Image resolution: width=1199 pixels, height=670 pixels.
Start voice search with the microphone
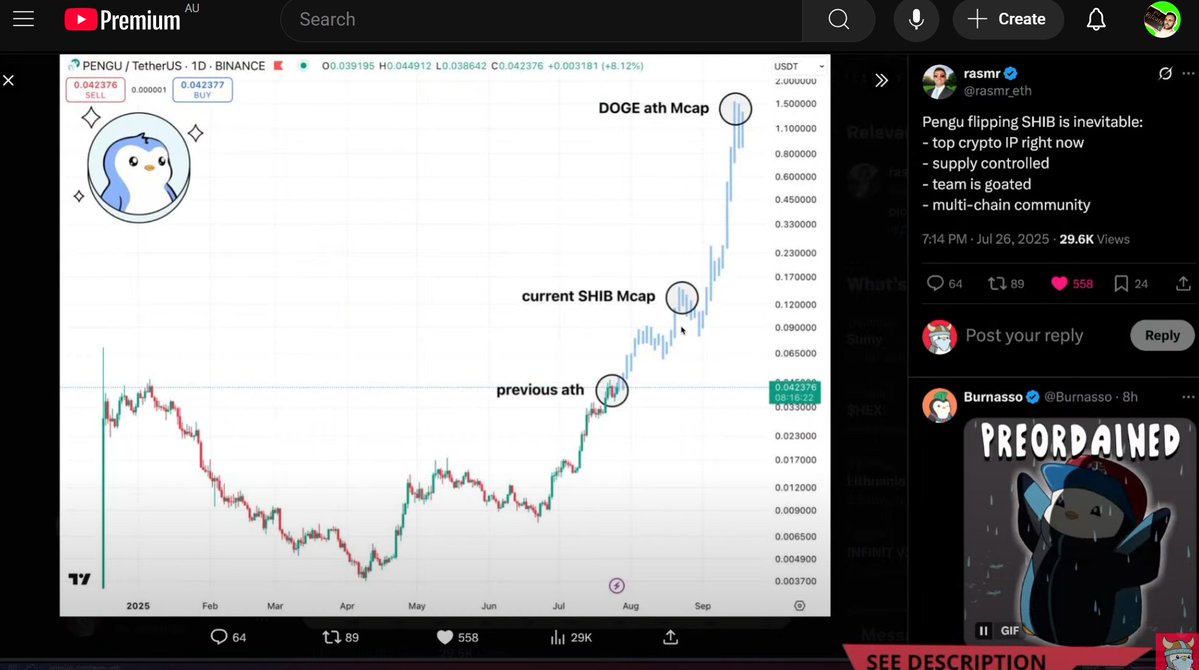[x=916, y=20]
